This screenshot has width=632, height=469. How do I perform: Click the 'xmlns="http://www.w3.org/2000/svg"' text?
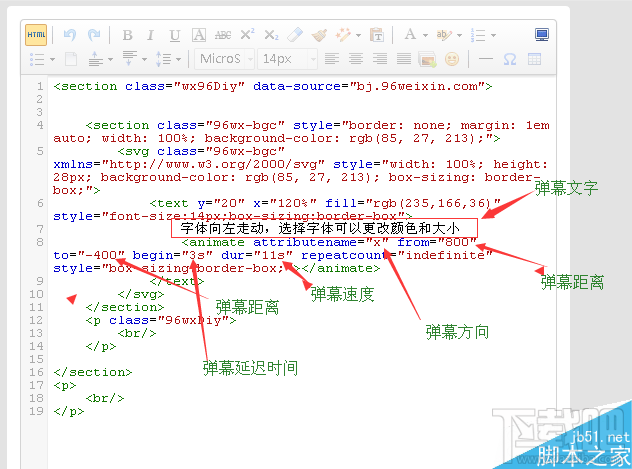189,164
